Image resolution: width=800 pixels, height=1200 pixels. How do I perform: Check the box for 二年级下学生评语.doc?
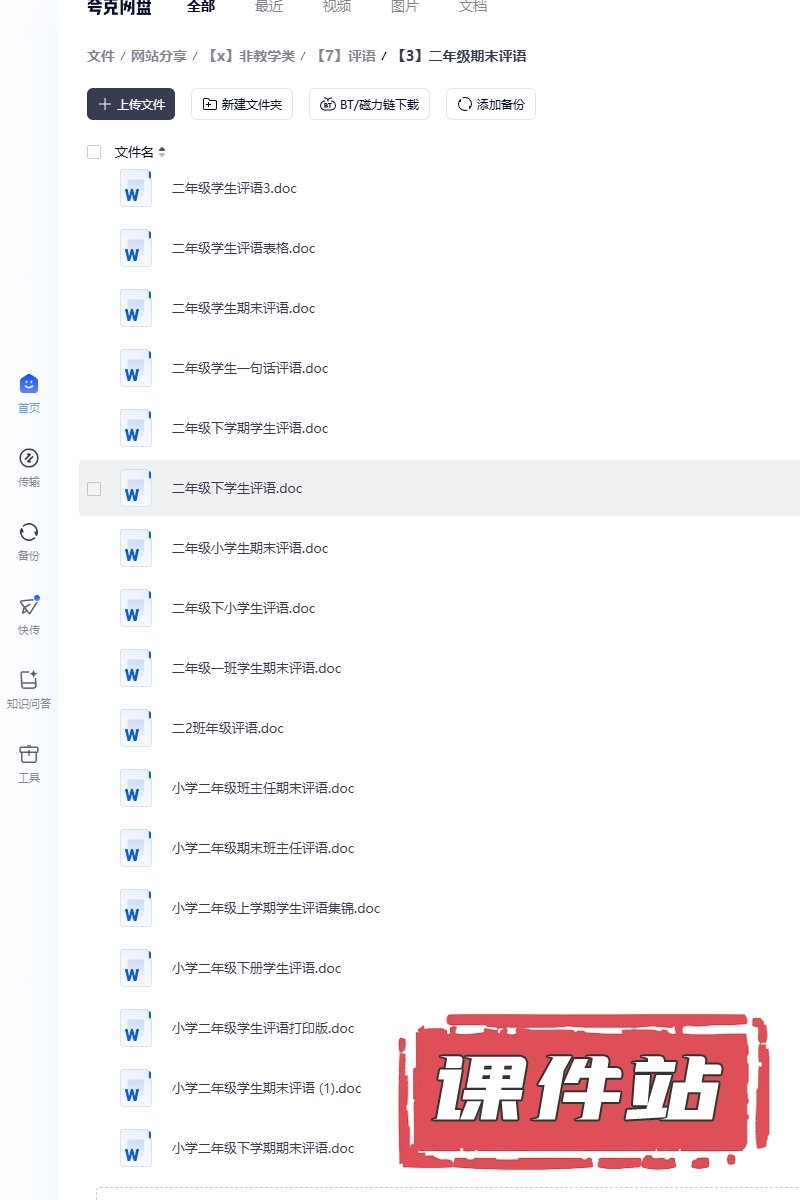click(94, 488)
